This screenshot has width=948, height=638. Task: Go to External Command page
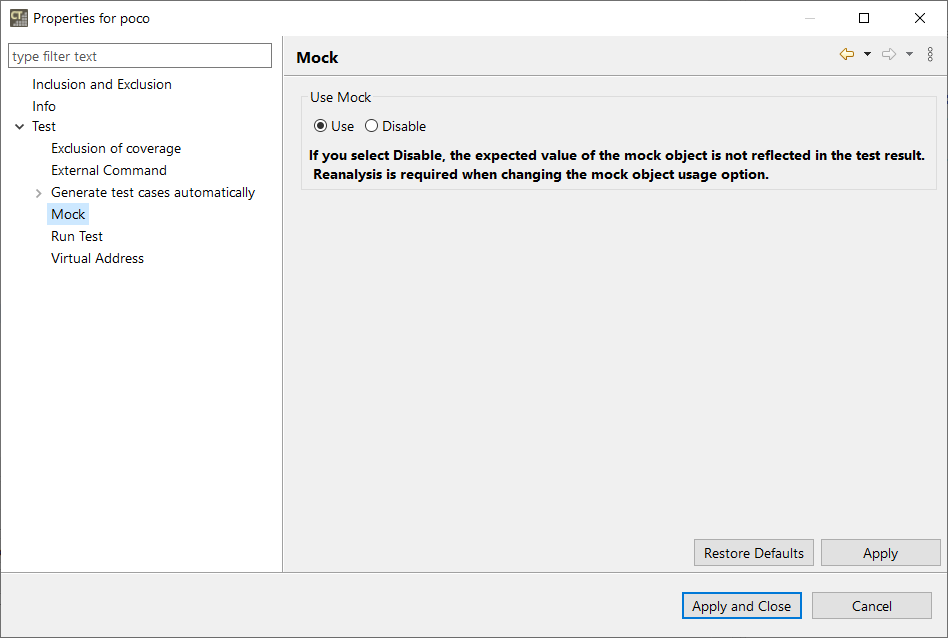(x=109, y=170)
